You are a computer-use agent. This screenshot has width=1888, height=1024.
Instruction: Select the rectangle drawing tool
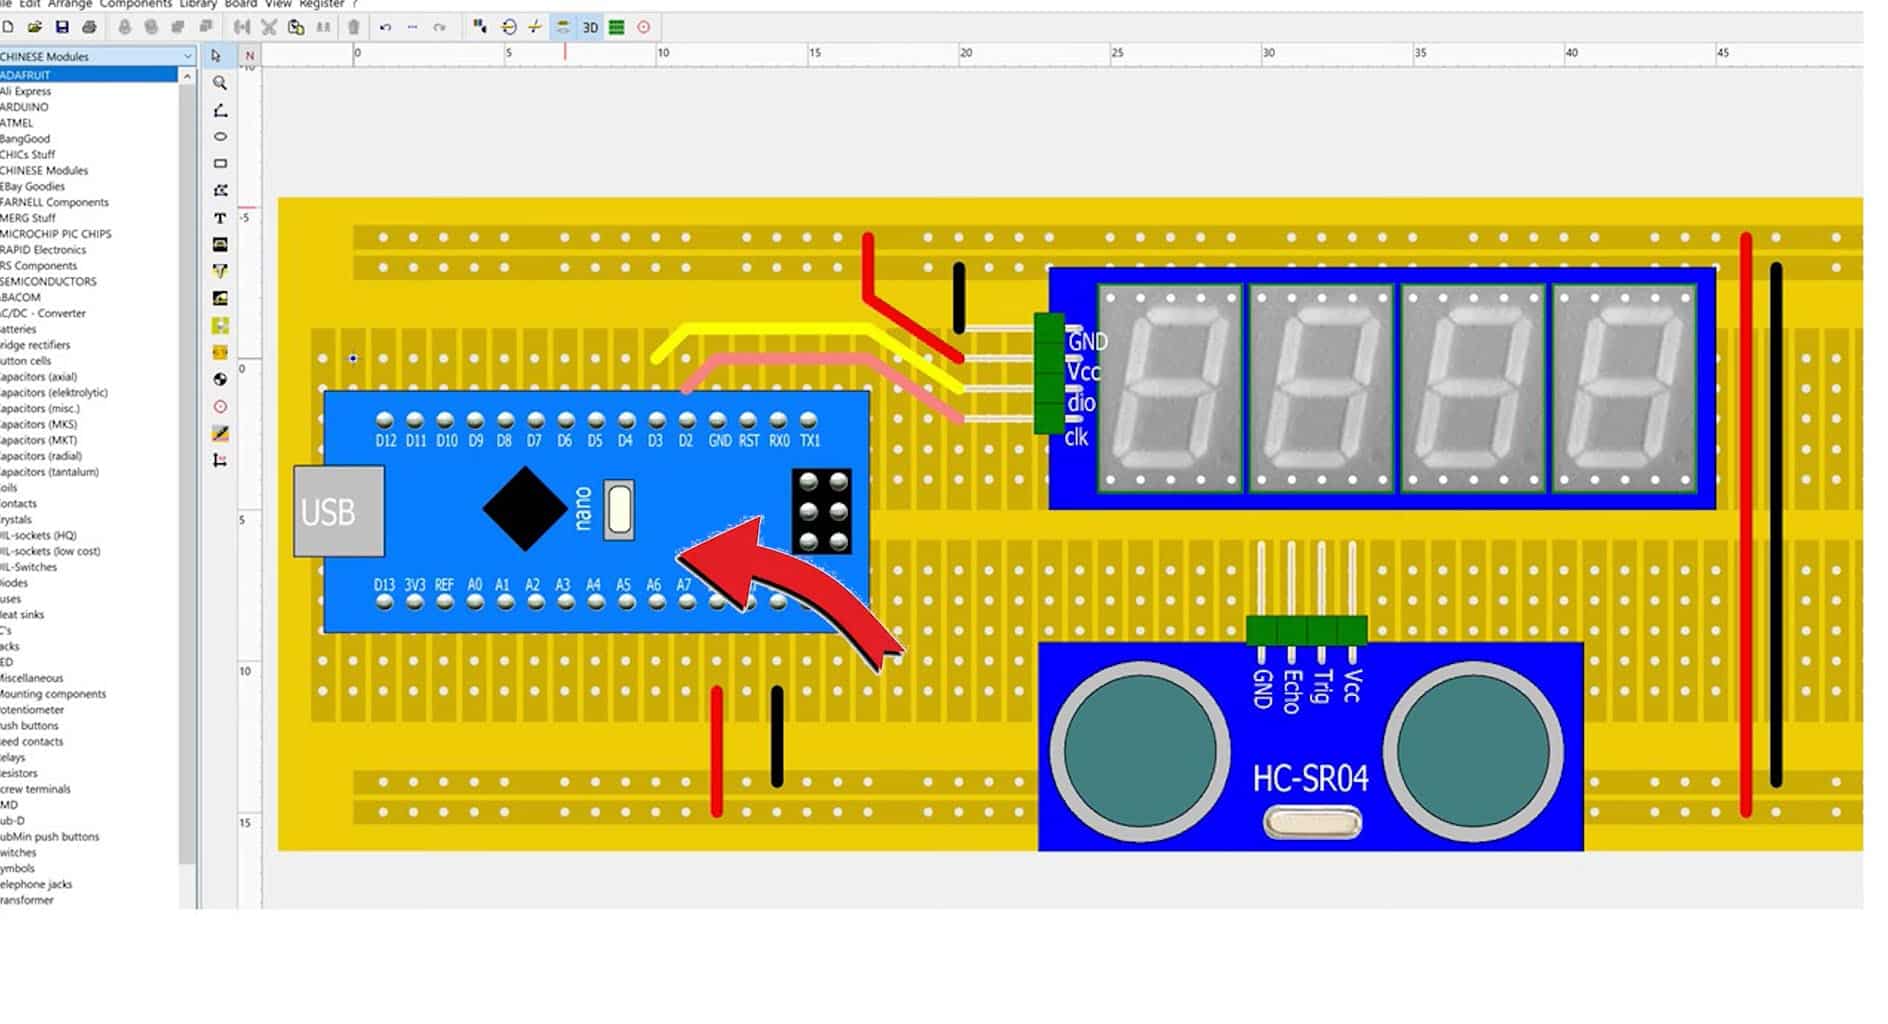click(220, 164)
